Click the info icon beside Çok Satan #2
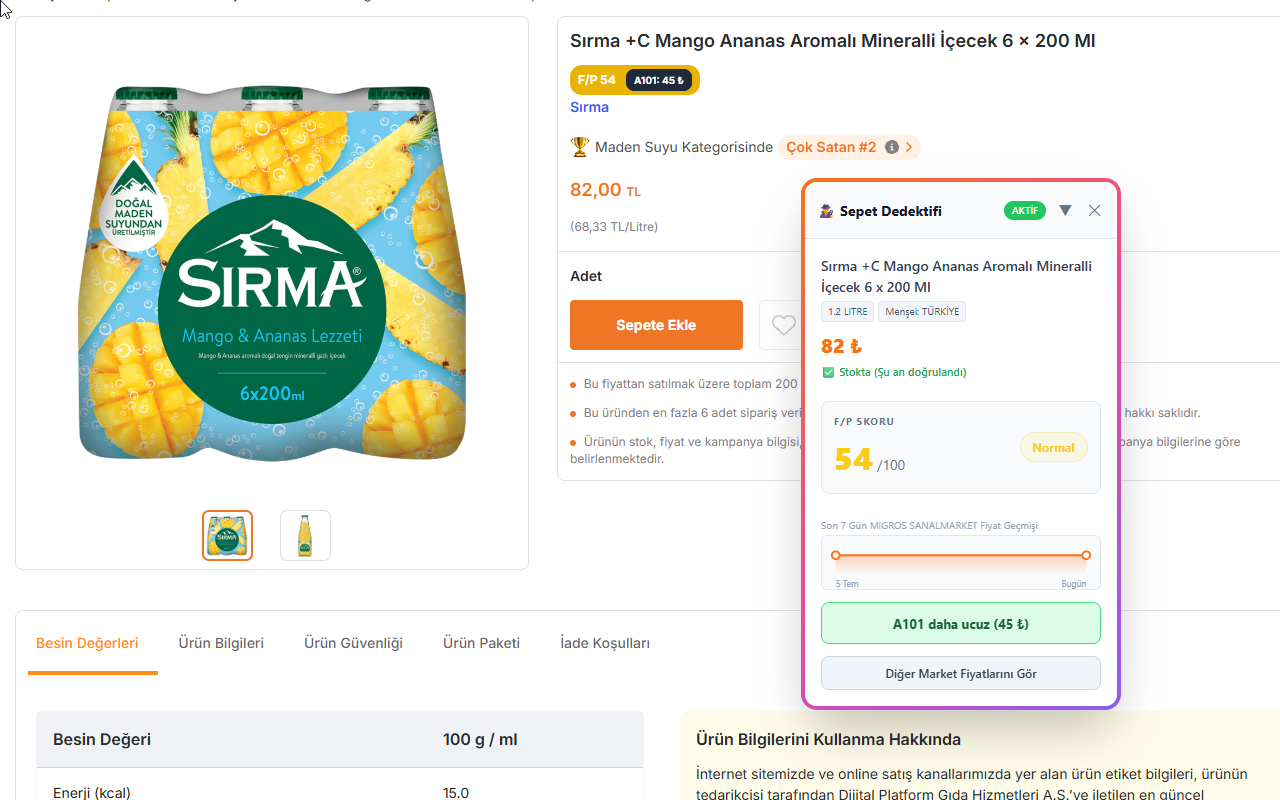Image resolution: width=1280 pixels, height=800 pixels. click(892, 147)
